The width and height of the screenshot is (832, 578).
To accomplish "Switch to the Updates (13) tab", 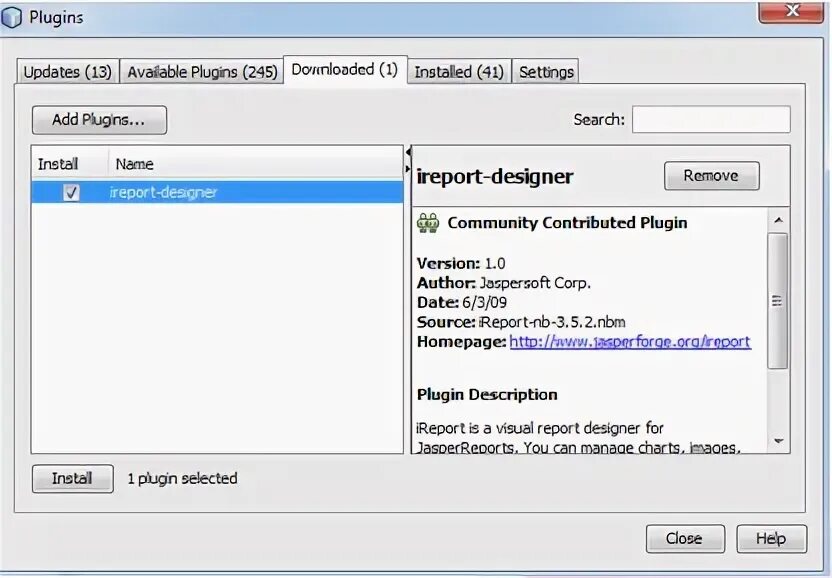I will [x=68, y=72].
